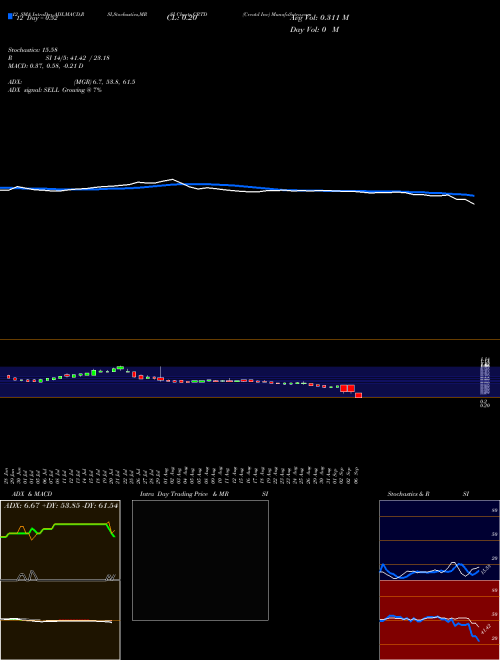Click the 'Stochastics & R' panel title
Viewport: 500px width, 660px height.
point(408,494)
